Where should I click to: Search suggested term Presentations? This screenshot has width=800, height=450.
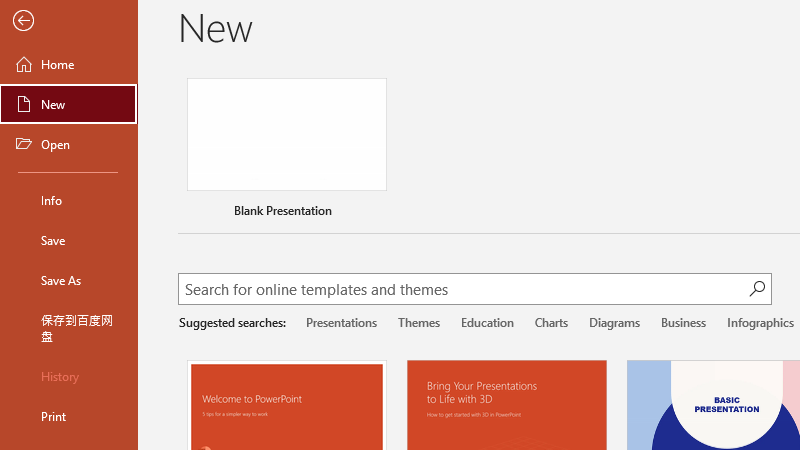coord(341,323)
